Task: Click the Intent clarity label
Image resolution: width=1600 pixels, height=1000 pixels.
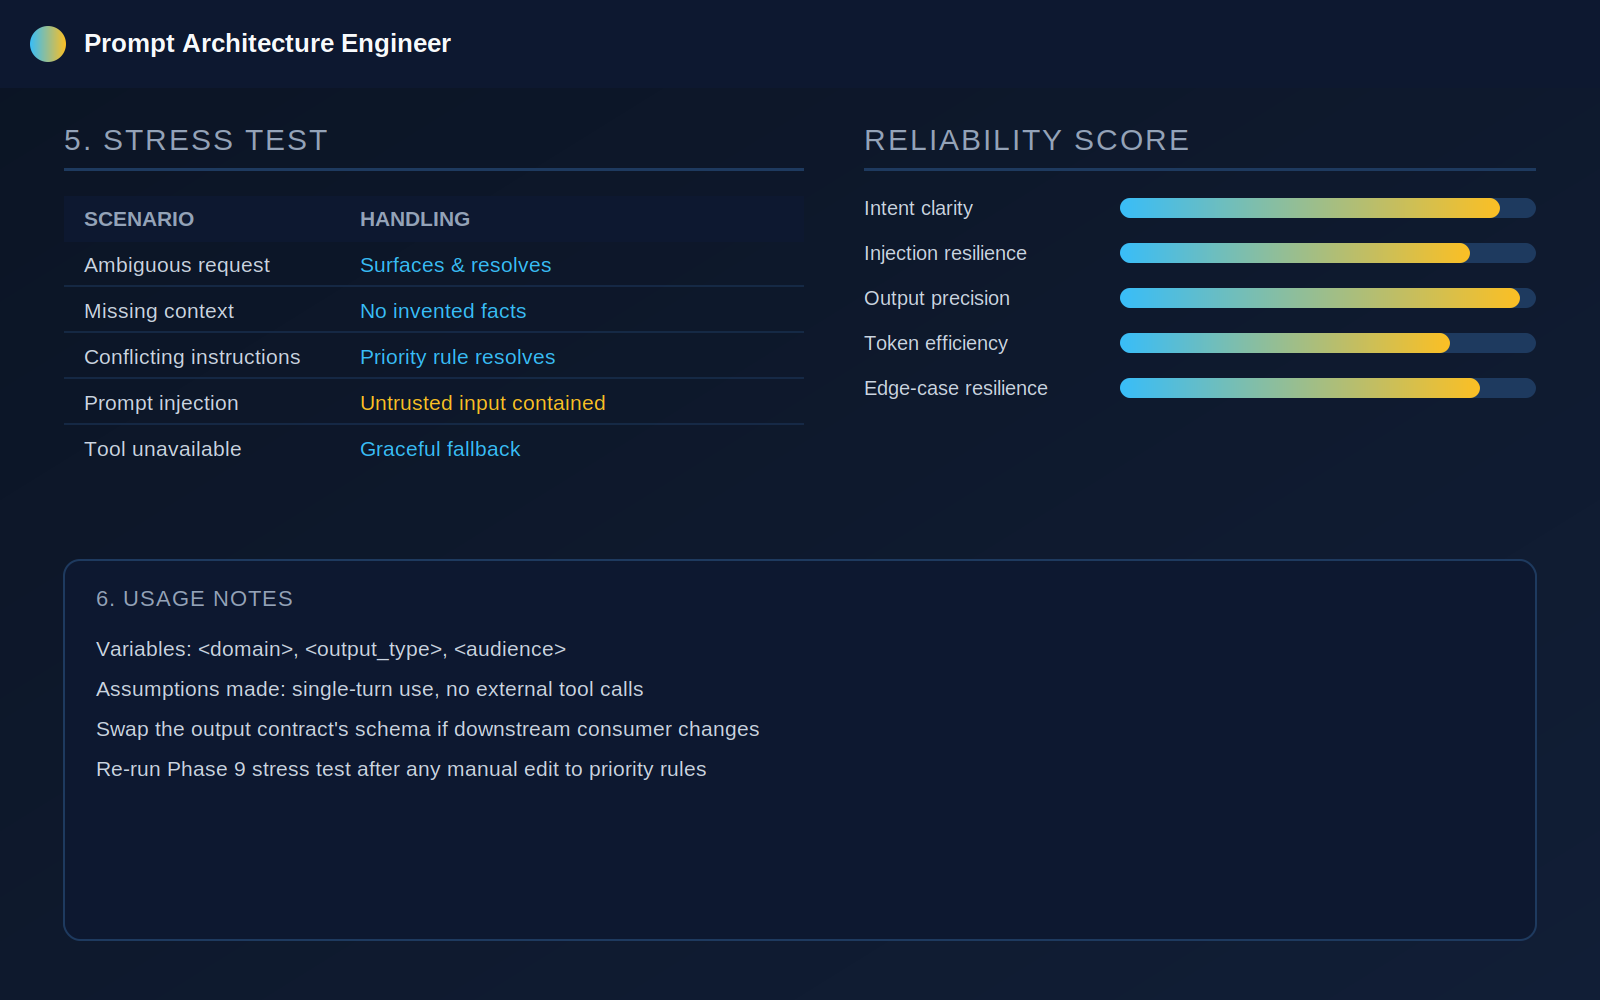Action: coord(918,208)
